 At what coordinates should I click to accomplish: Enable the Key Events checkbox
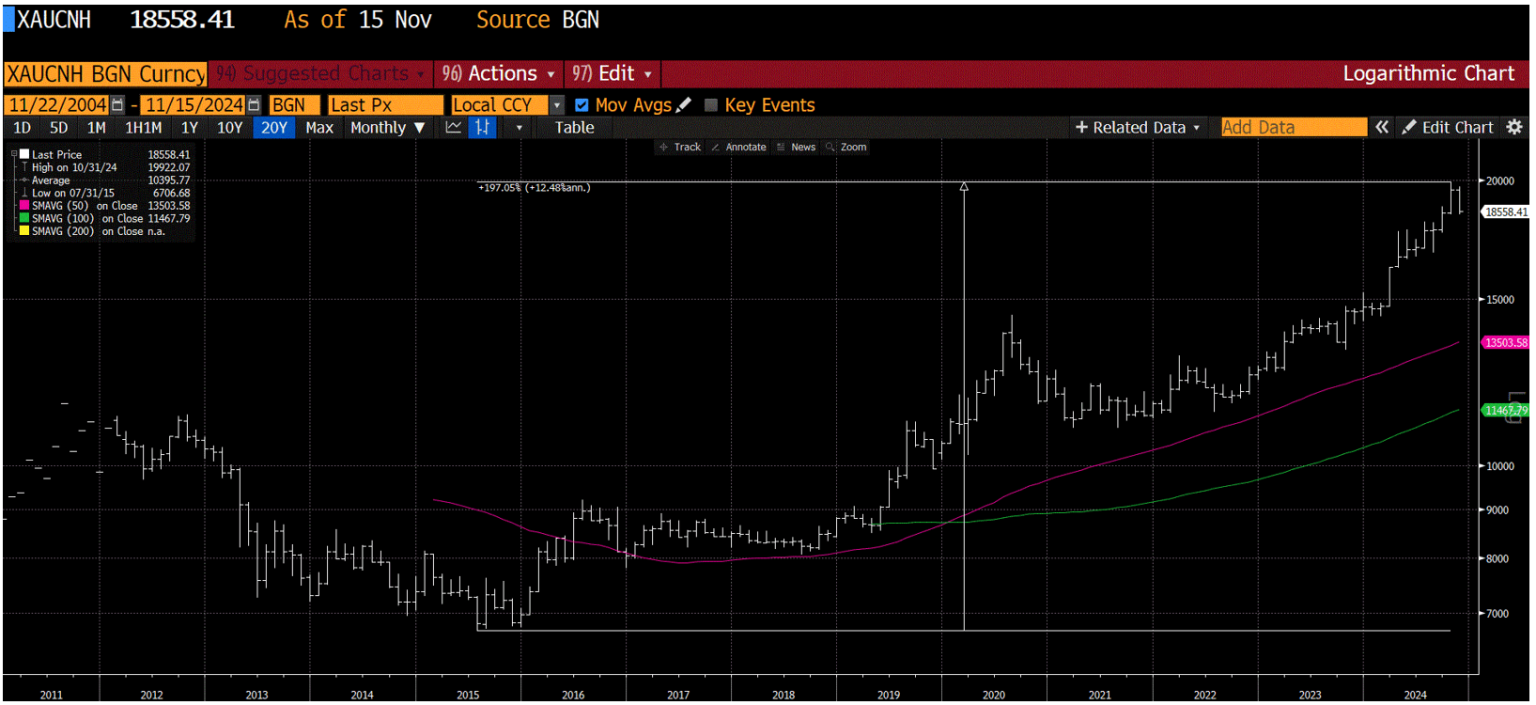coord(711,104)
